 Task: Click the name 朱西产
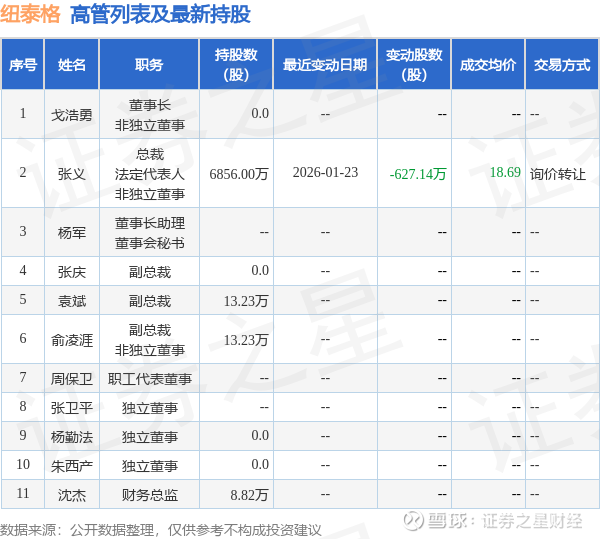point(72,466)
